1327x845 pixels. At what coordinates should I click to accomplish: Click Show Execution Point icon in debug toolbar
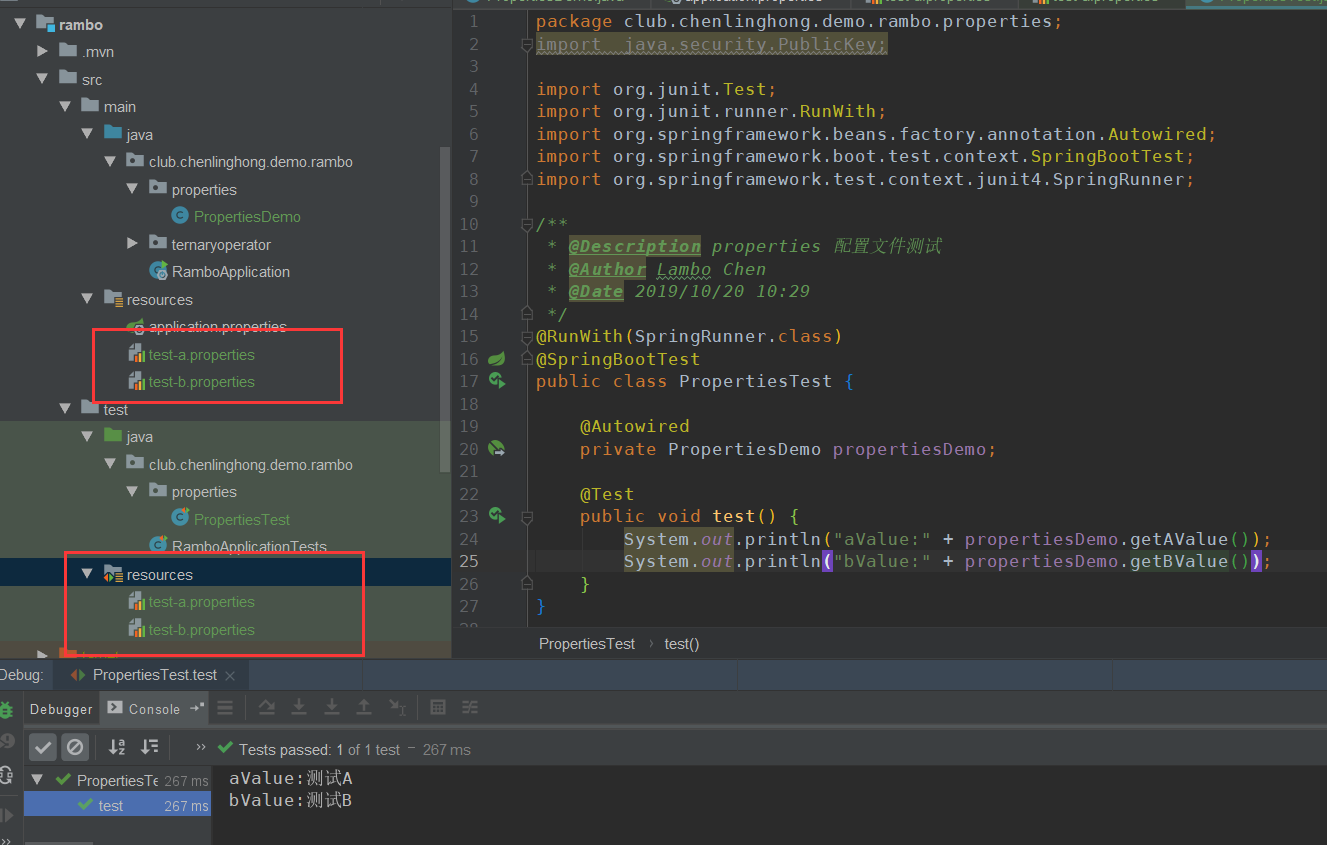pos(225,708)
